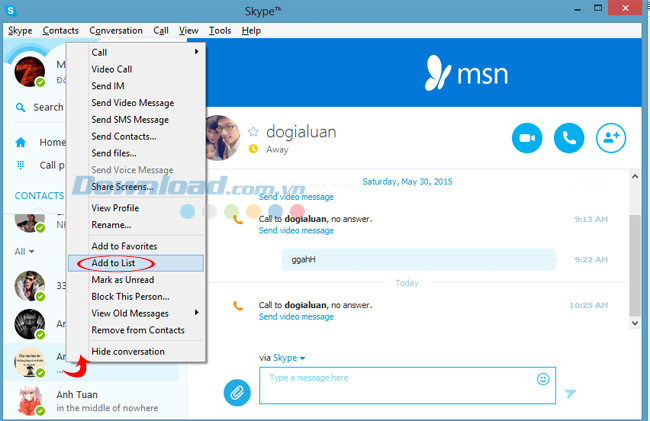This screenshot has width=650, height=421.
Task: Select Add to Favorites
Action: coord(136,246)
